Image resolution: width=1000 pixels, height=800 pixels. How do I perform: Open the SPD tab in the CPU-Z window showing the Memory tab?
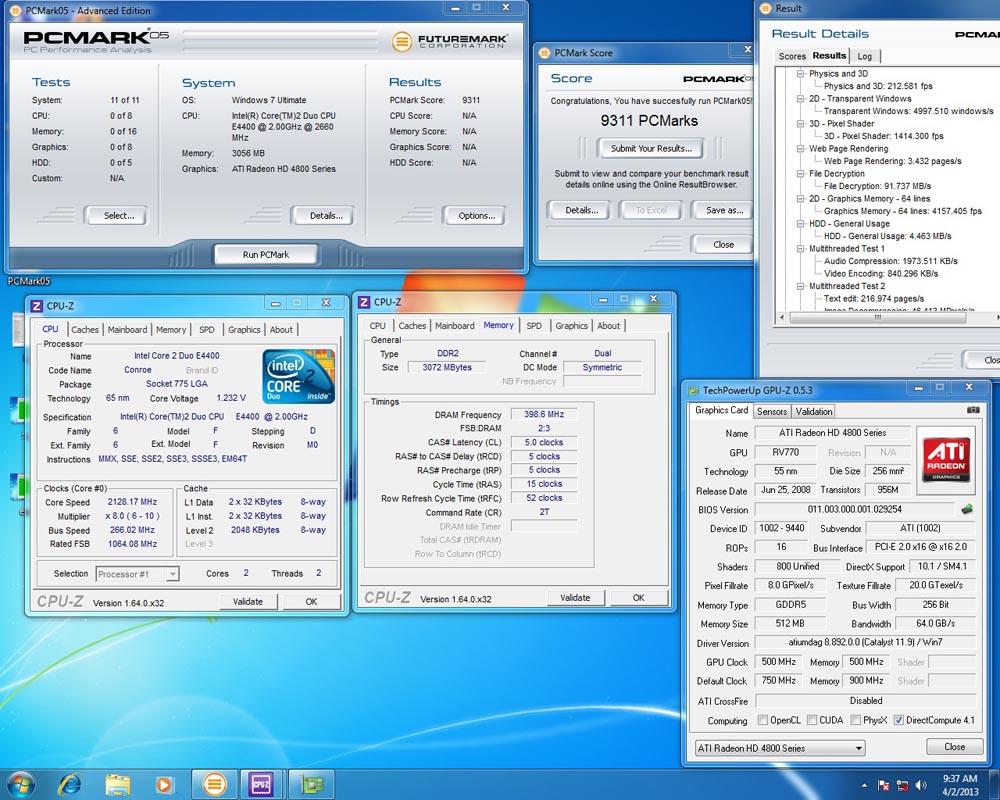[x=534, y=326]
